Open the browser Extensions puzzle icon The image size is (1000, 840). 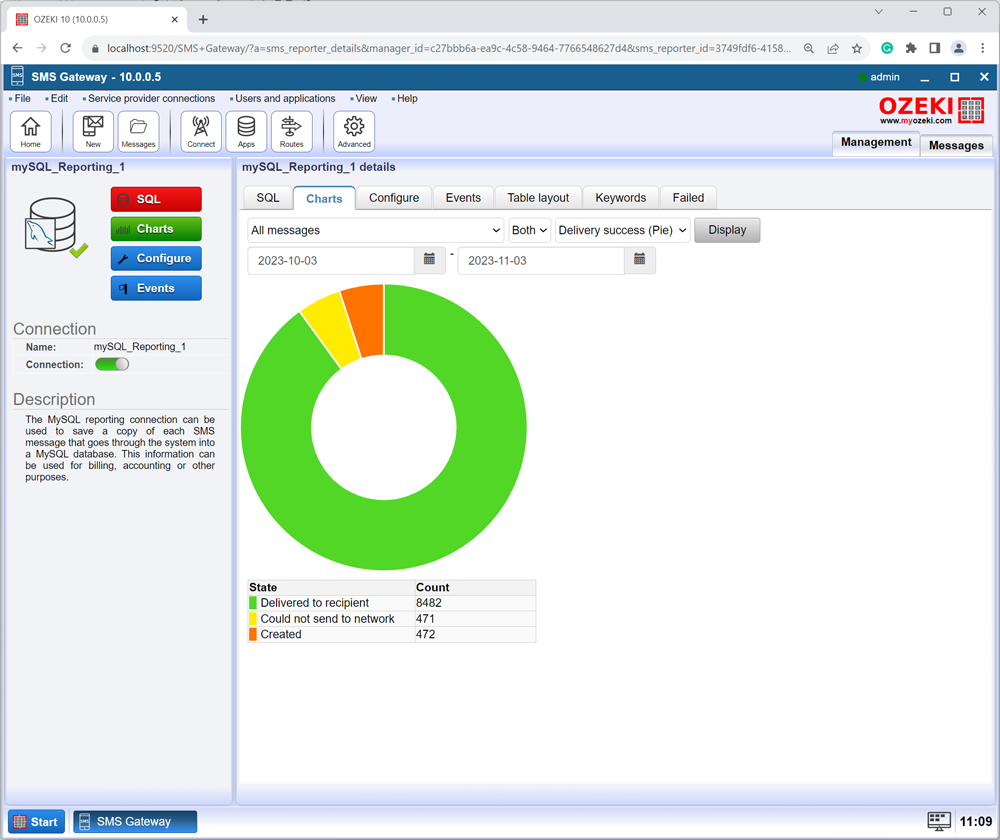tap(911, 48)
